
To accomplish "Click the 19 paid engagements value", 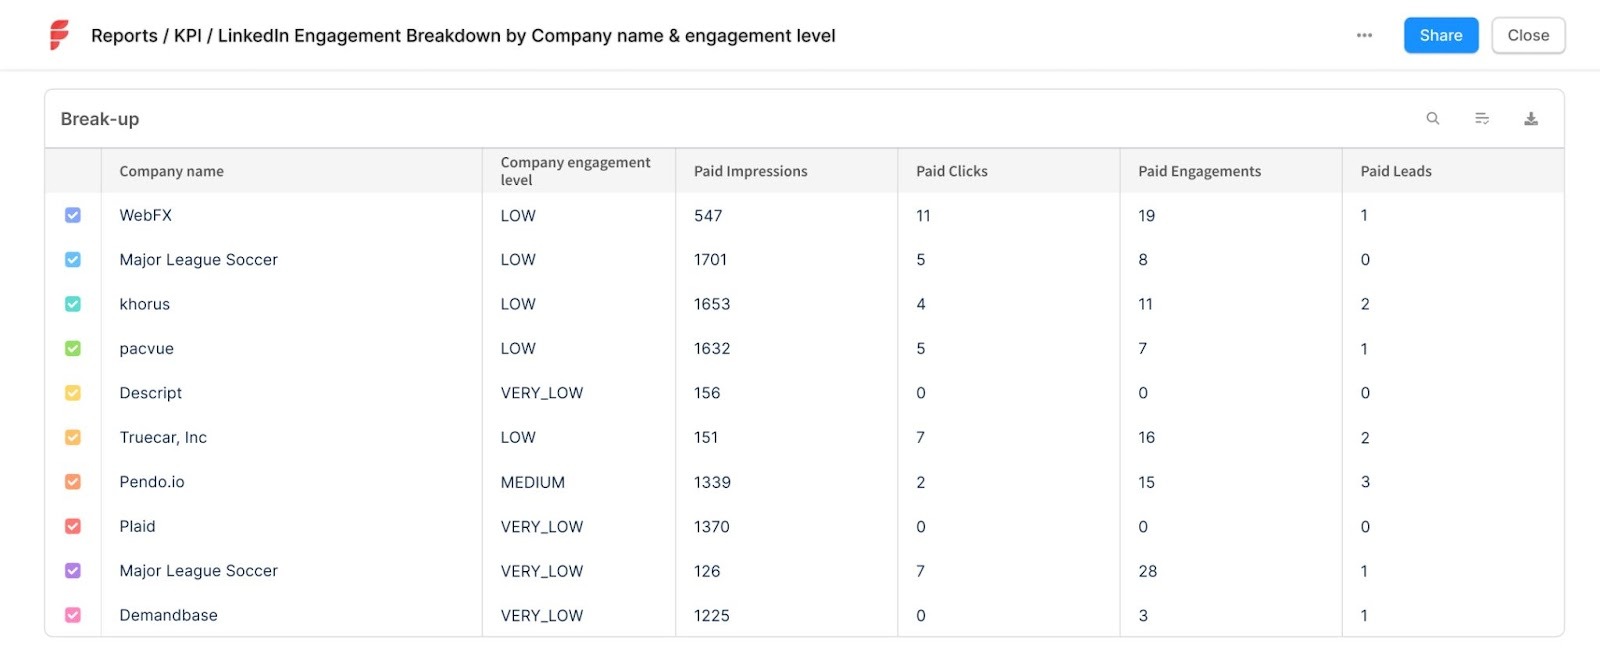I will (x=1146, y=215).
